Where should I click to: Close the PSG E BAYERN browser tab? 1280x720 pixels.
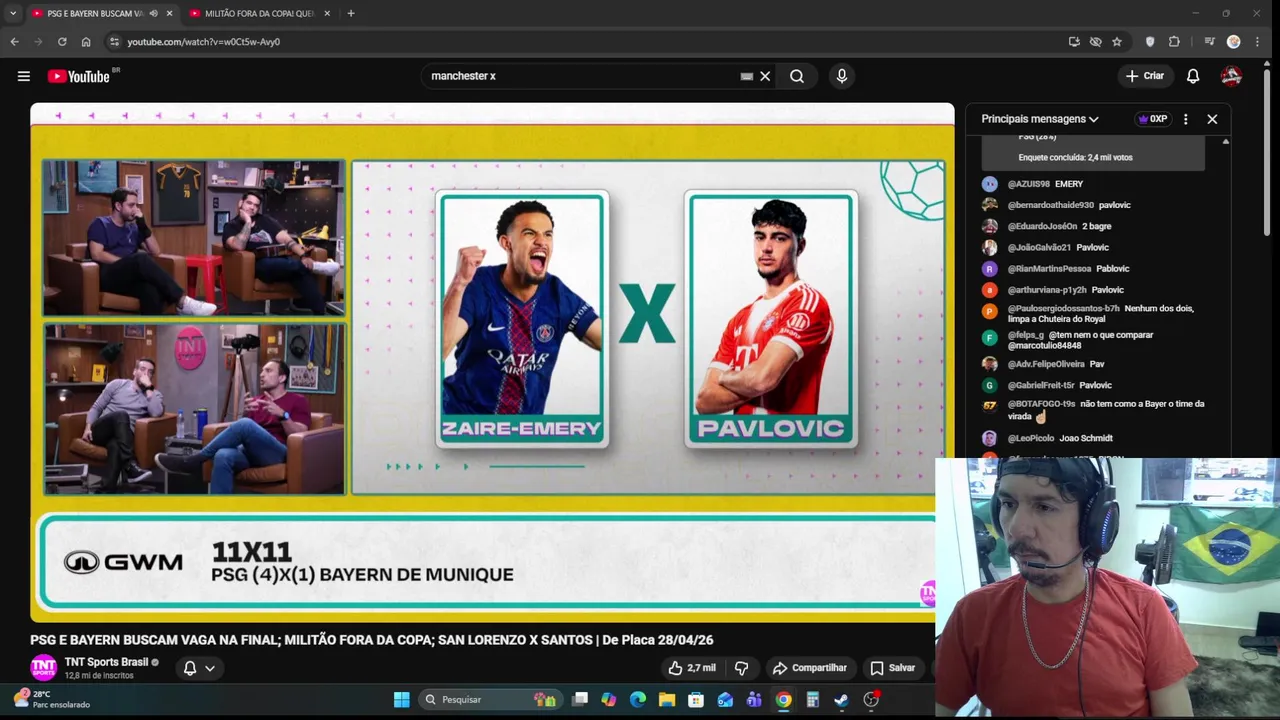169,13
